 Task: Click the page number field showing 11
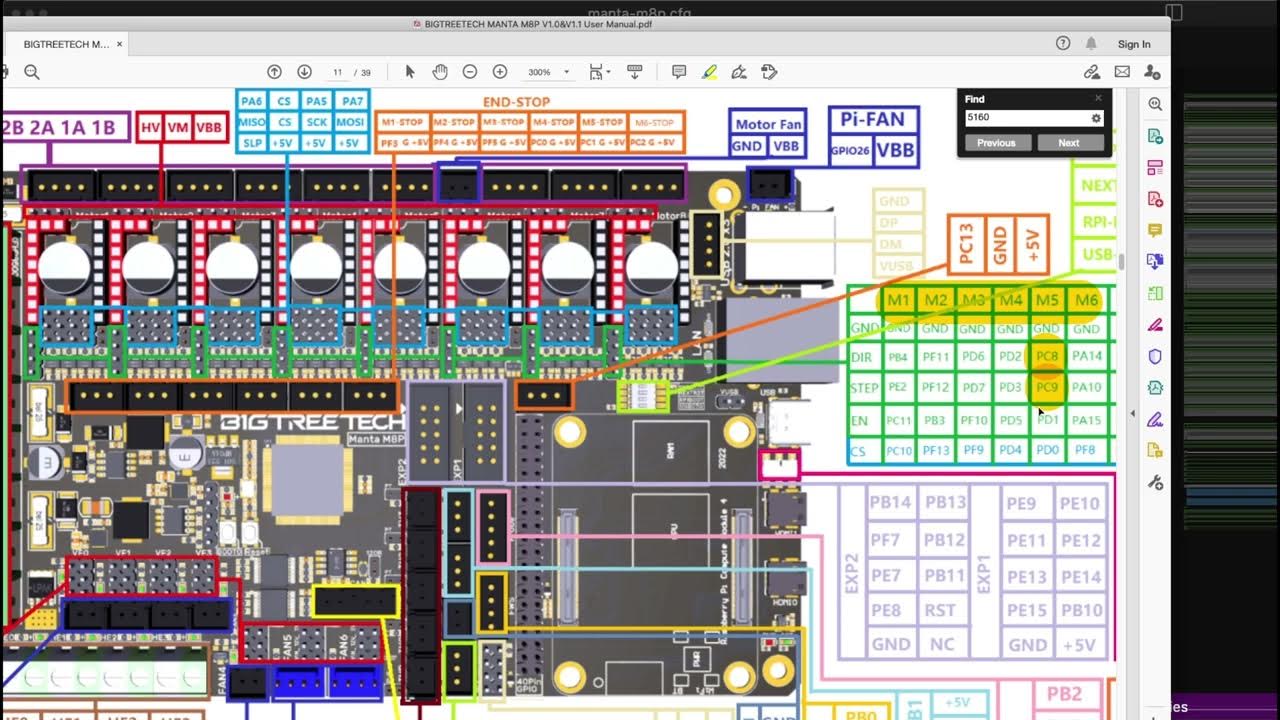(338, 72)
